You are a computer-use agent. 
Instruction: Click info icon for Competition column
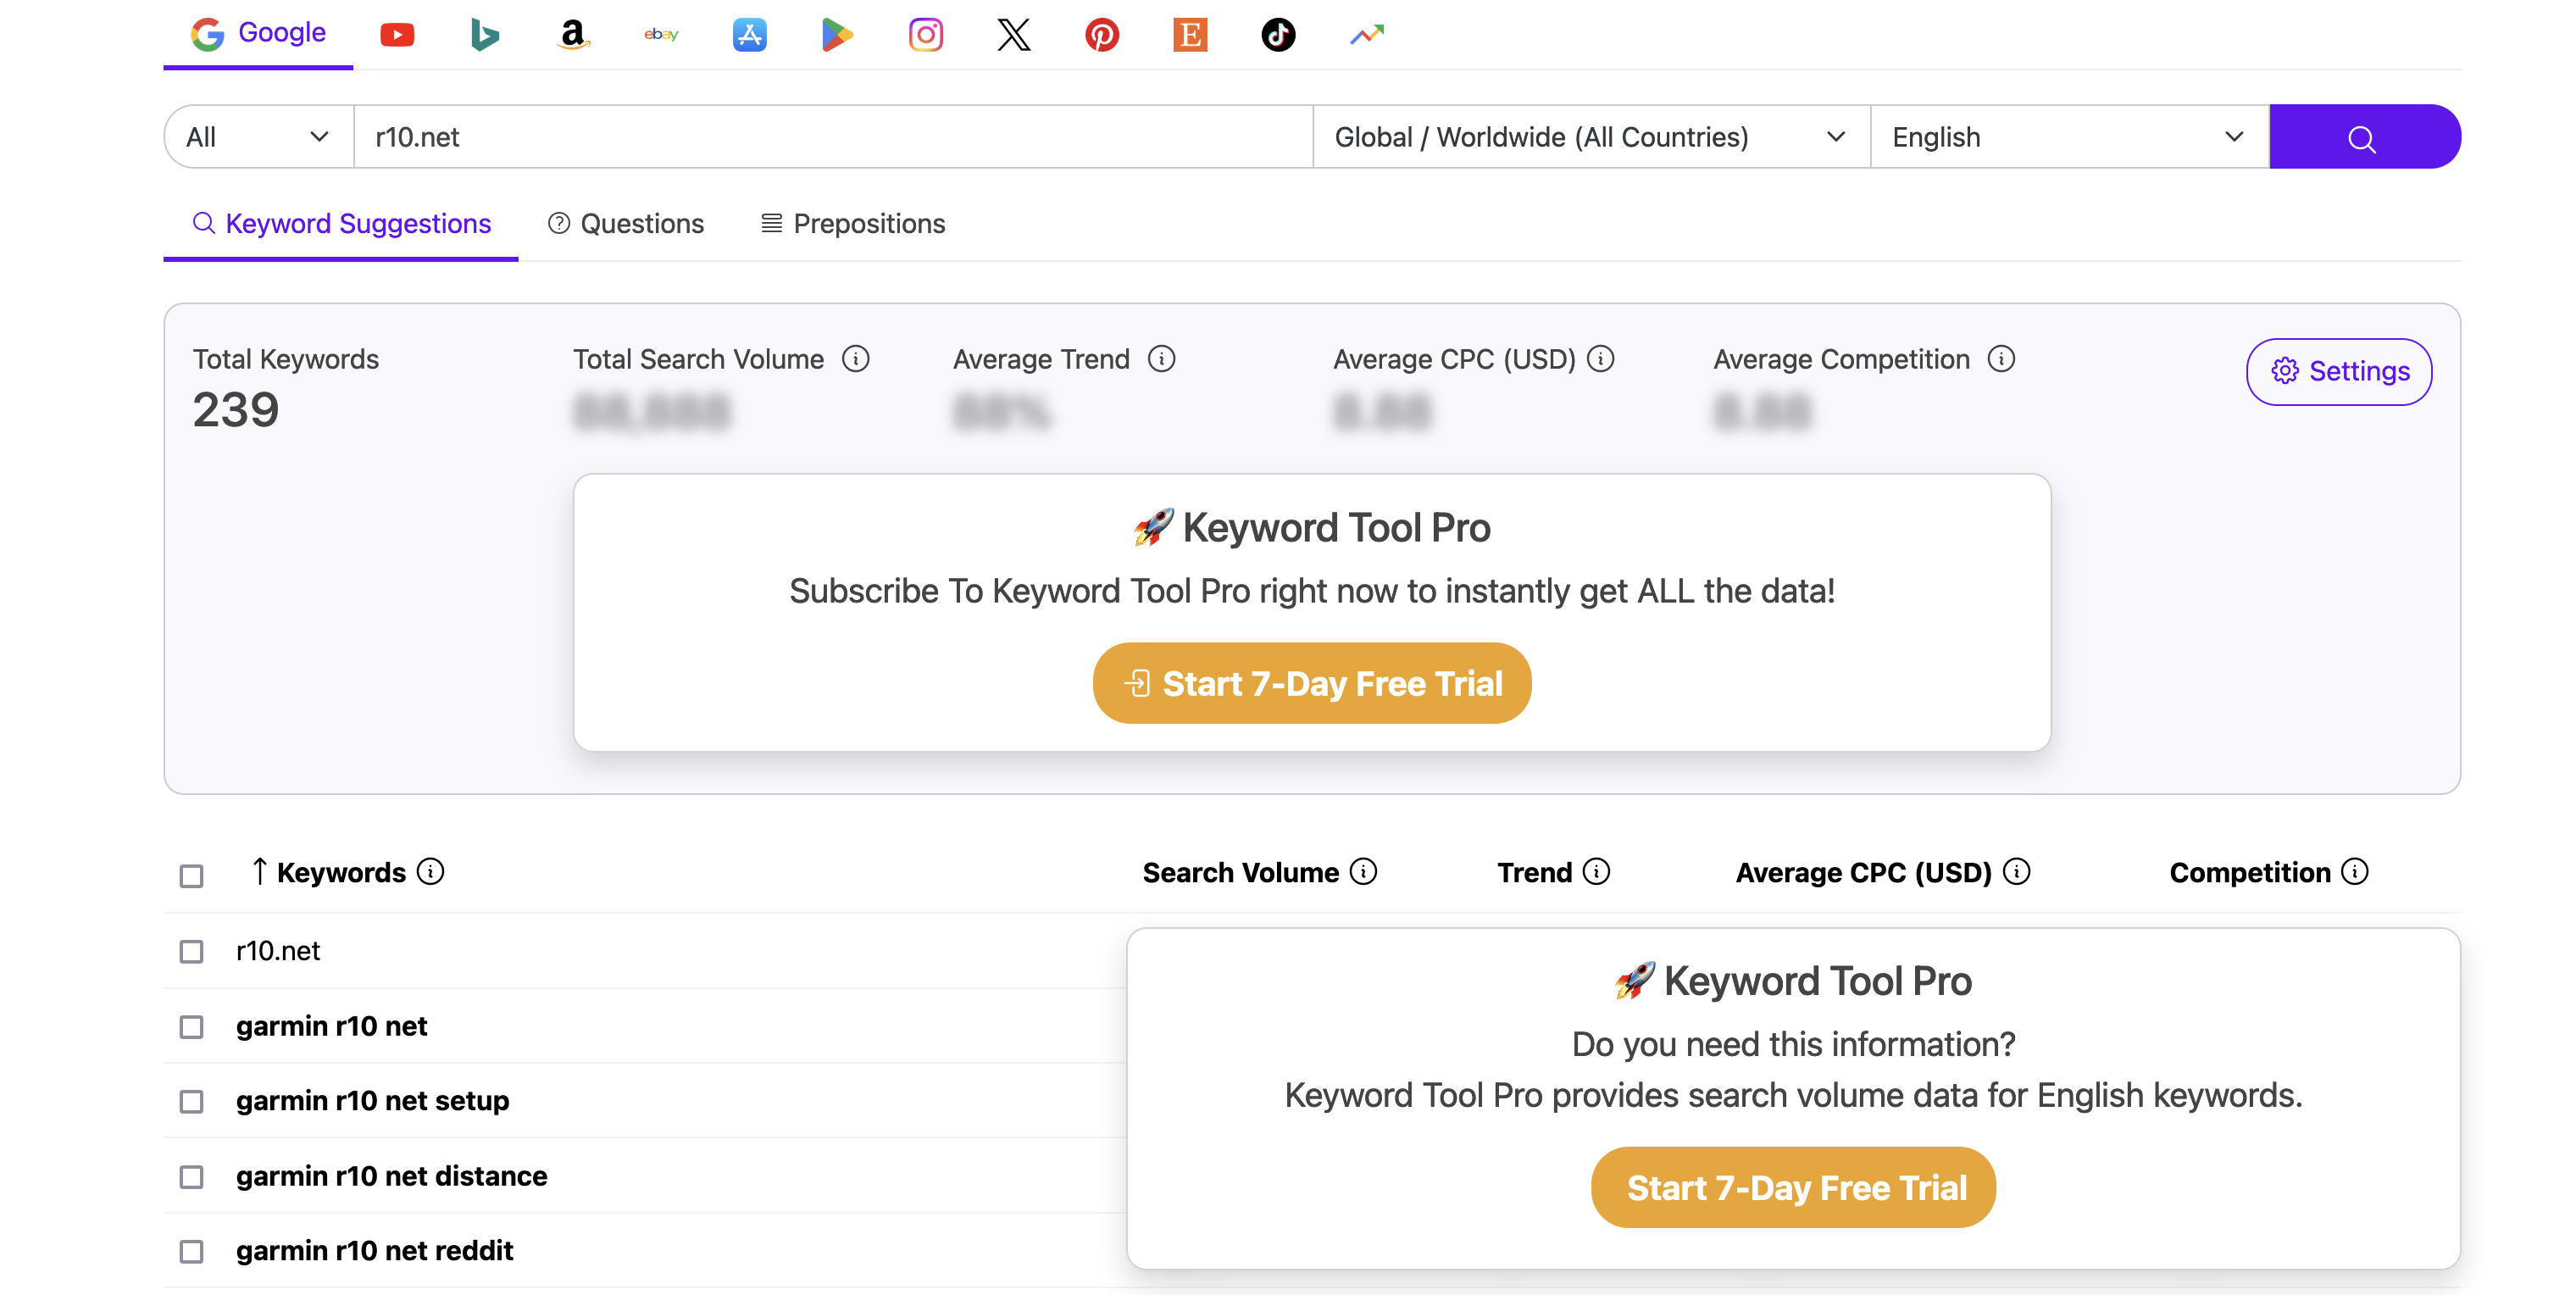point(2355,872)
